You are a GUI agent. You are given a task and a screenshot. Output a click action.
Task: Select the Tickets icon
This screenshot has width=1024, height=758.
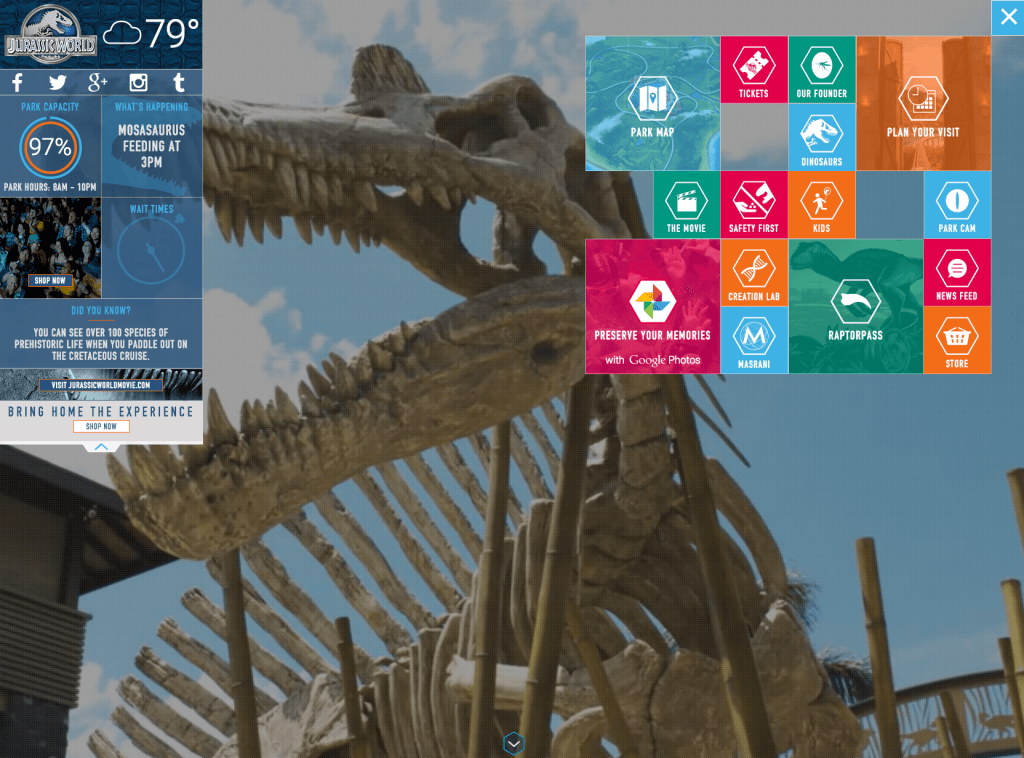coord(753,69)
